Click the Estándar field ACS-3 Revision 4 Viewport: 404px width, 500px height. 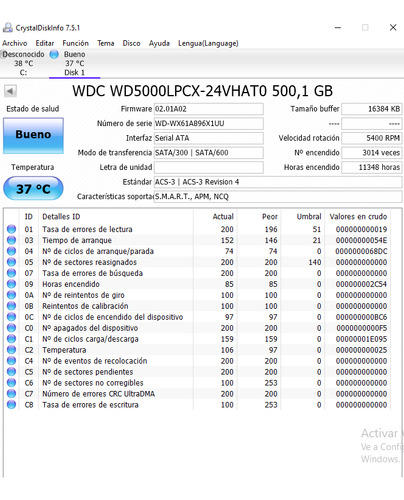coord(278,182)
